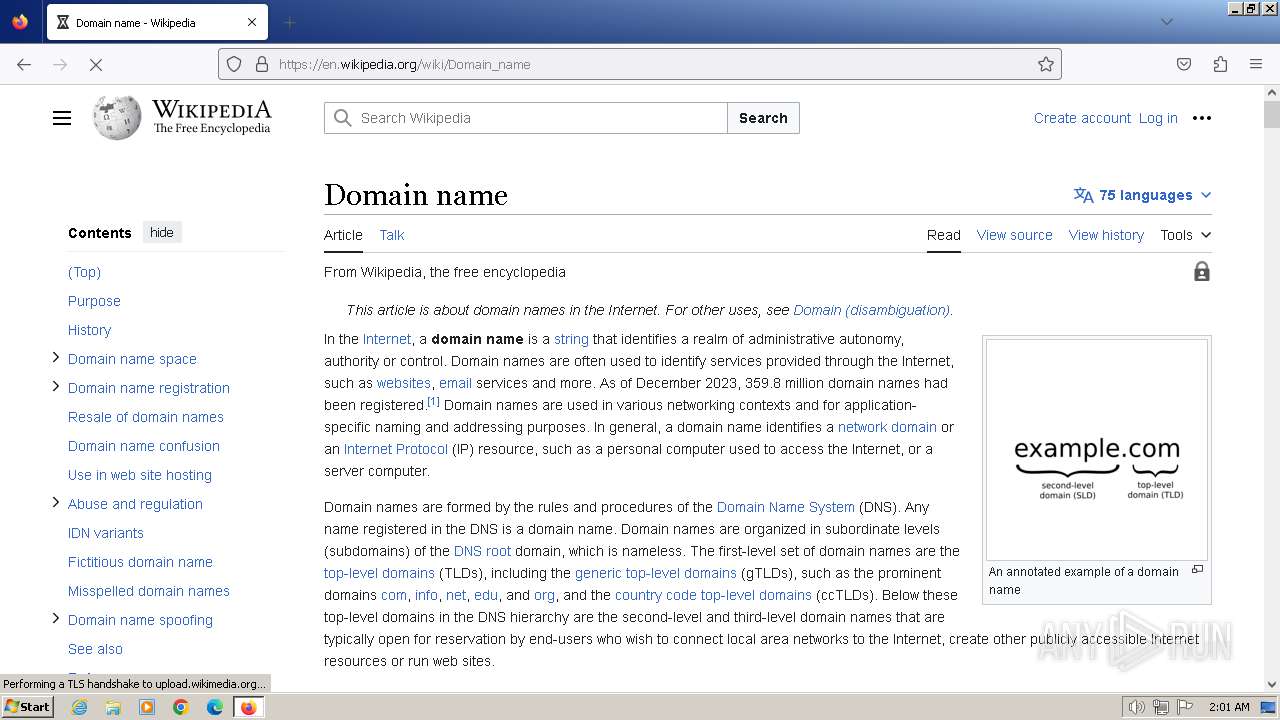Select the Article tab
Image resolution: width=1280 pixels, height=720 pixels.
click(343, 235)
